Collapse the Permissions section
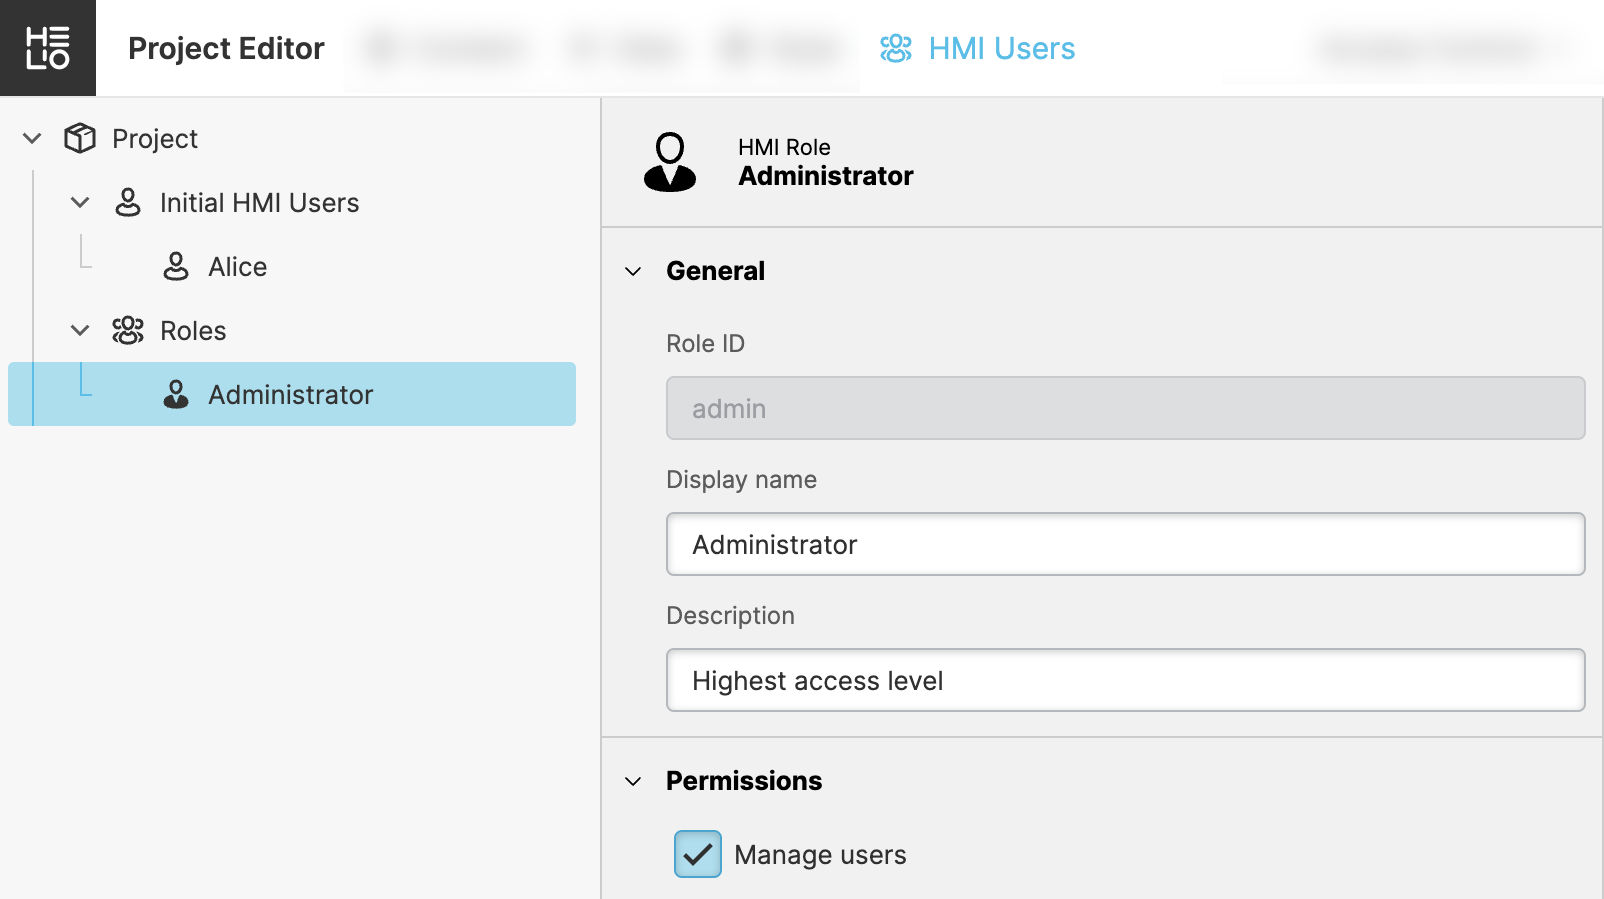Screen dimensions: 1604x899 click(633, 781)
